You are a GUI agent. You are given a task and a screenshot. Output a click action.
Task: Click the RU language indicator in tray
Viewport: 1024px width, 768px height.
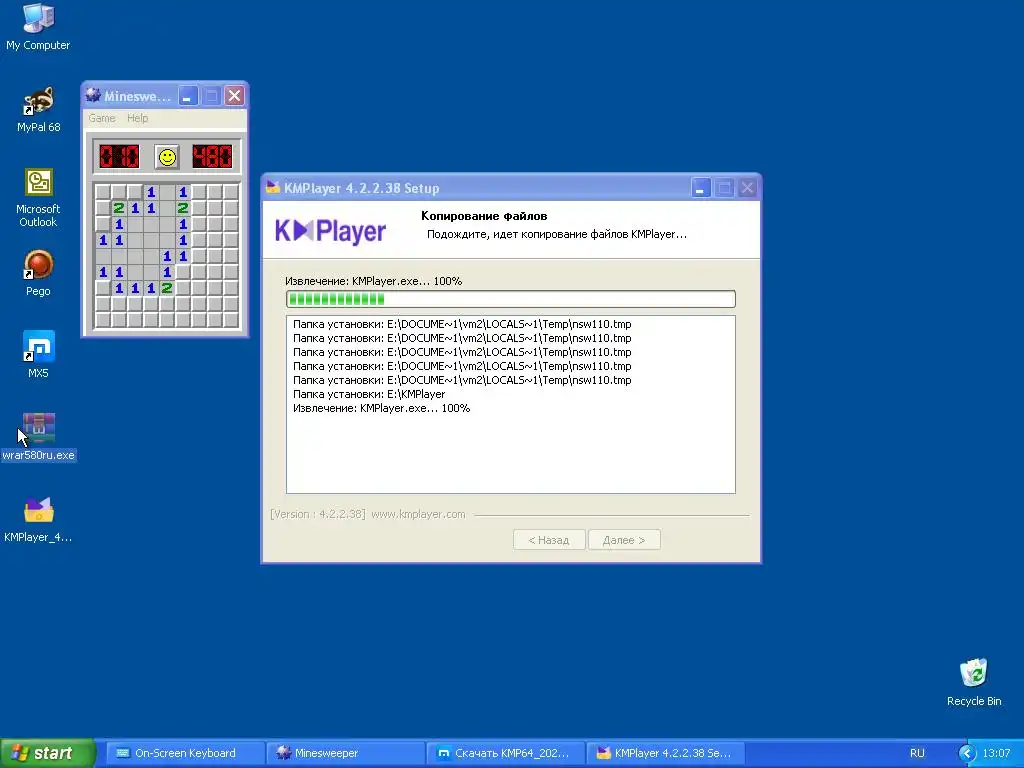click(917, 753)
